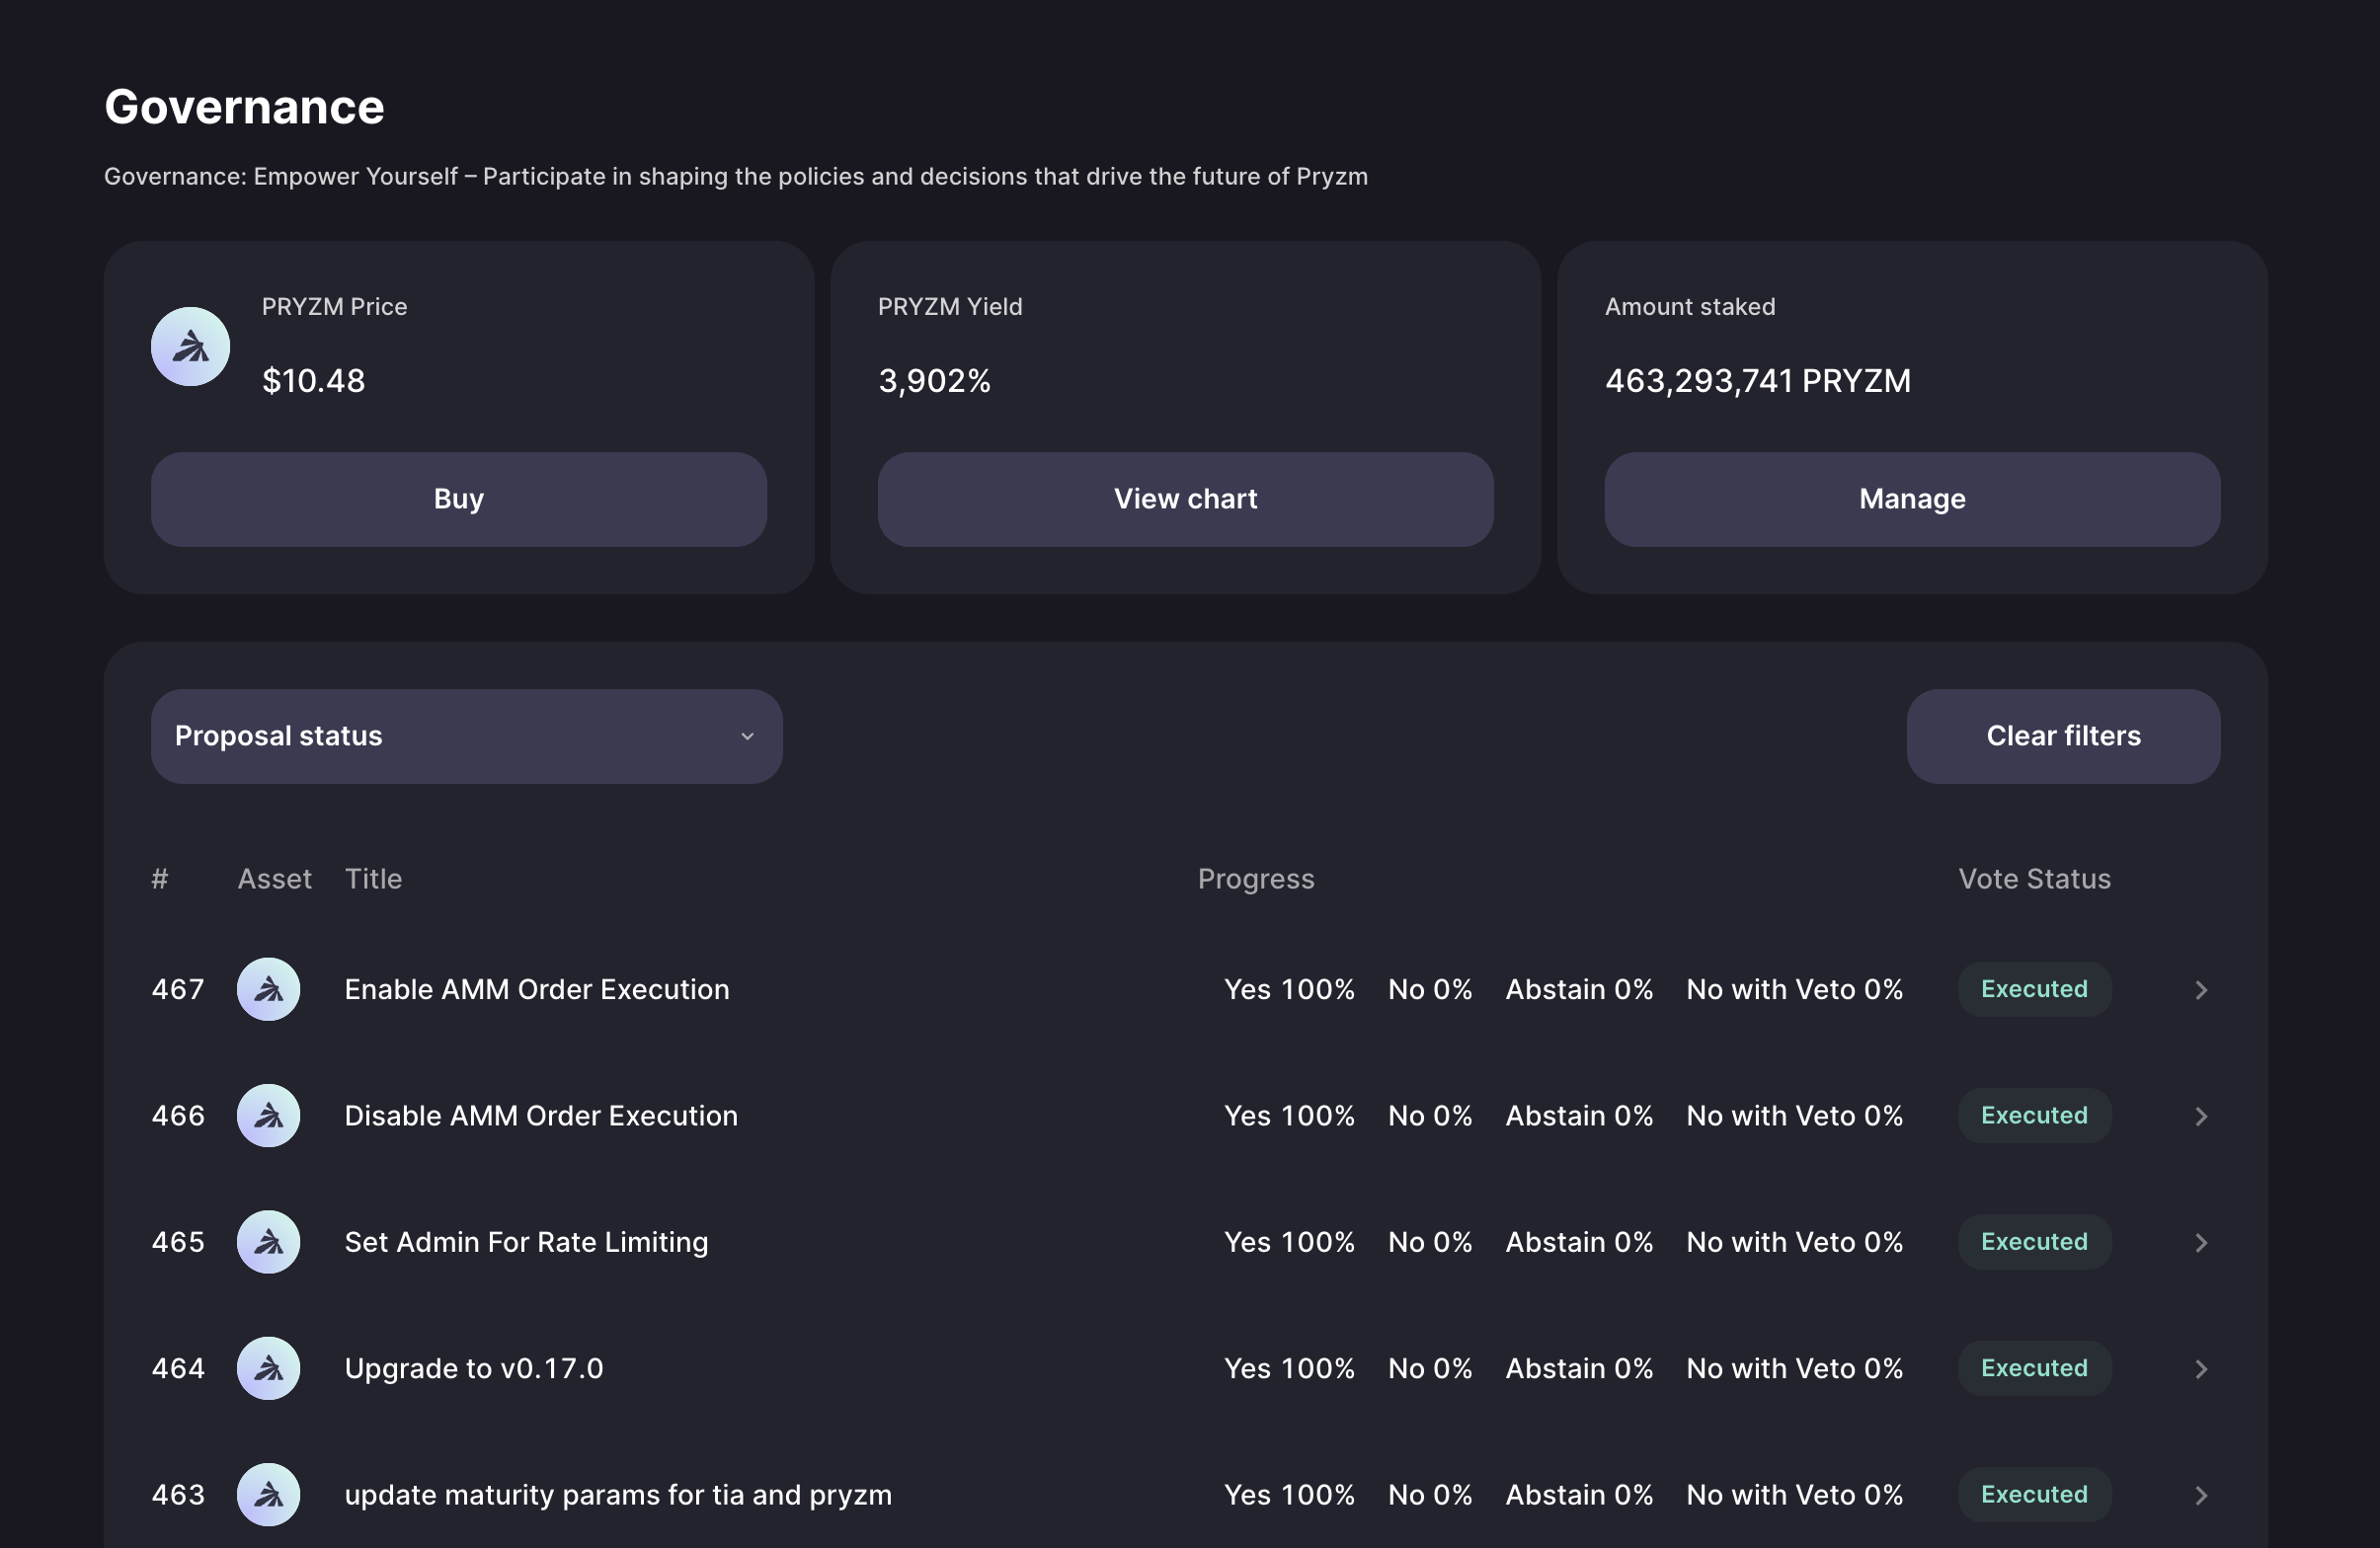
Task: Click the 3,902% yield value
Action: click(934, 381)
